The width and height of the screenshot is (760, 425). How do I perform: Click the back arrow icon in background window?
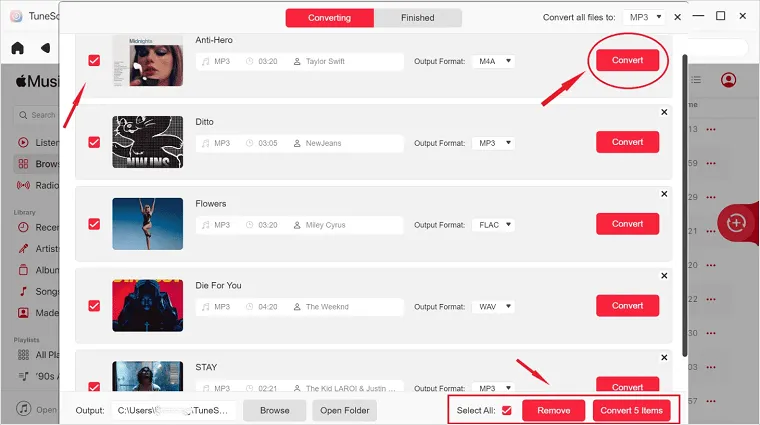tap(46, 48)
